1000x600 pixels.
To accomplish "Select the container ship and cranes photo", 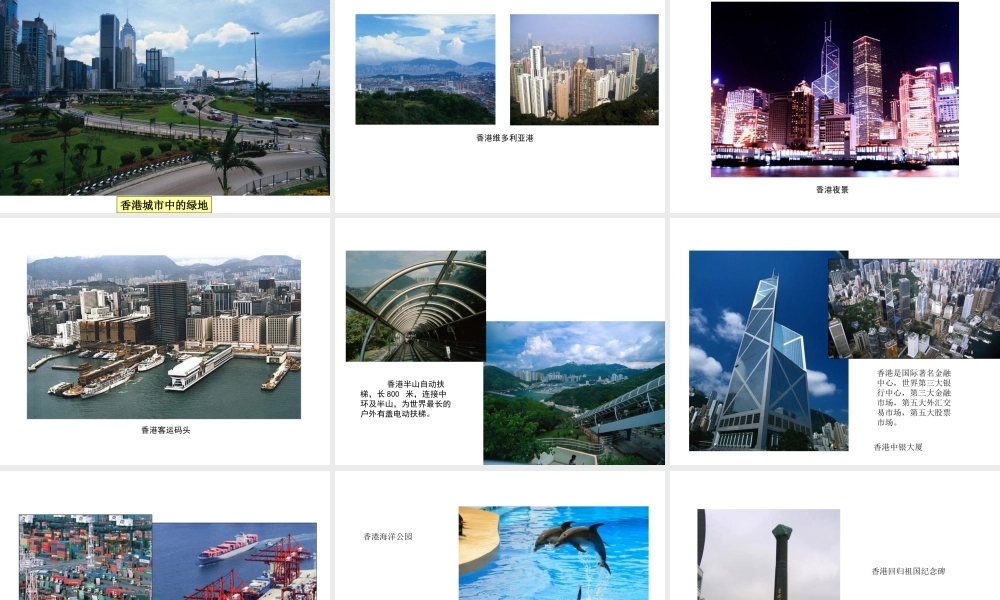I will click(234, 562).
